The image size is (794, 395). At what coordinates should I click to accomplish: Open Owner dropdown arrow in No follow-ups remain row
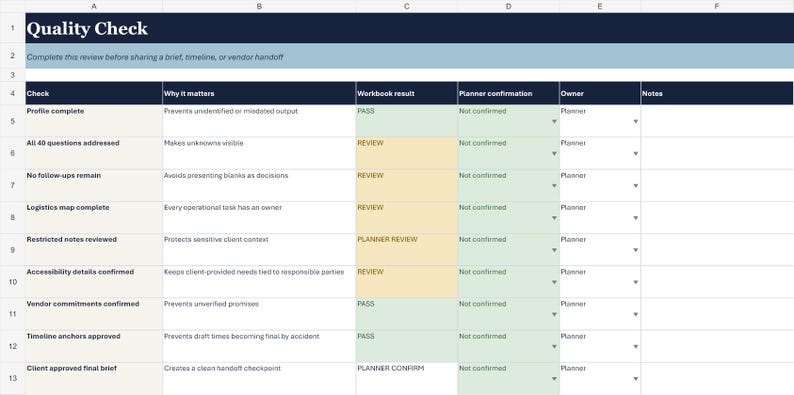[636, 186]
